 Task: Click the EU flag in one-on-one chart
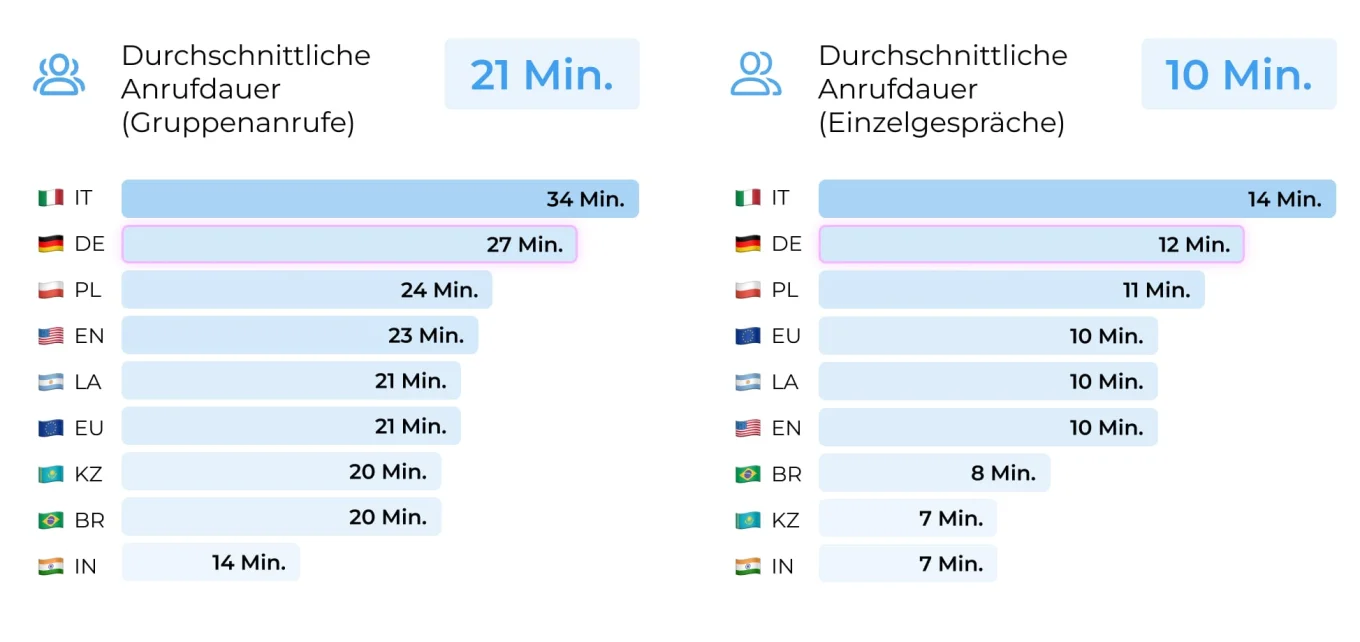point(748,336)
